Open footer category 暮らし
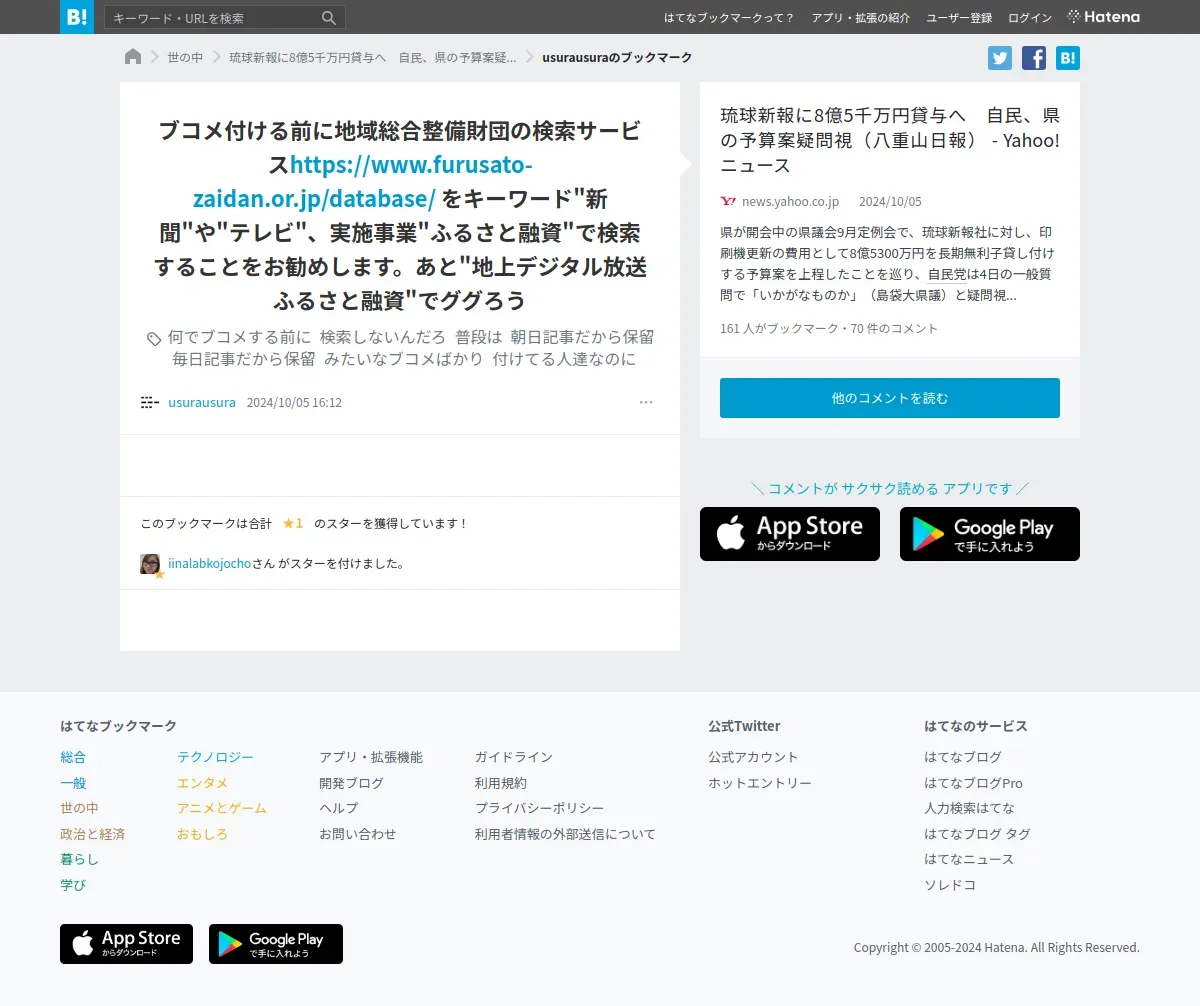 point(79,859)
